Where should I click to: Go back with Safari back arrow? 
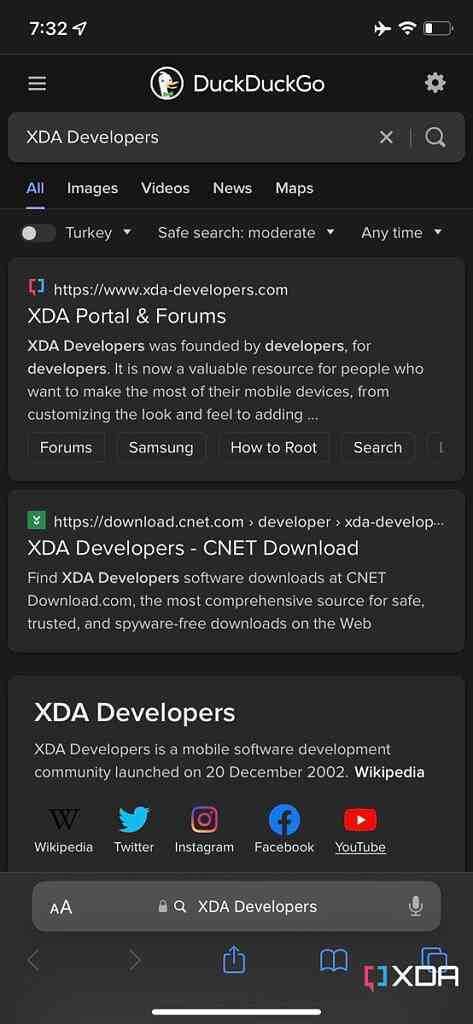click(x=33, y=960)
